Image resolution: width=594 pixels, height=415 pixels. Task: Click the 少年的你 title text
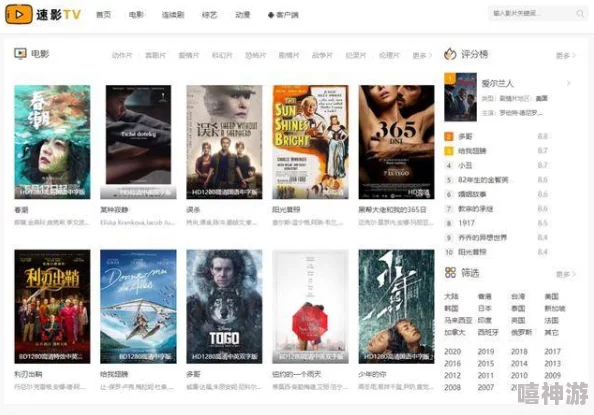tap(372, 374)
